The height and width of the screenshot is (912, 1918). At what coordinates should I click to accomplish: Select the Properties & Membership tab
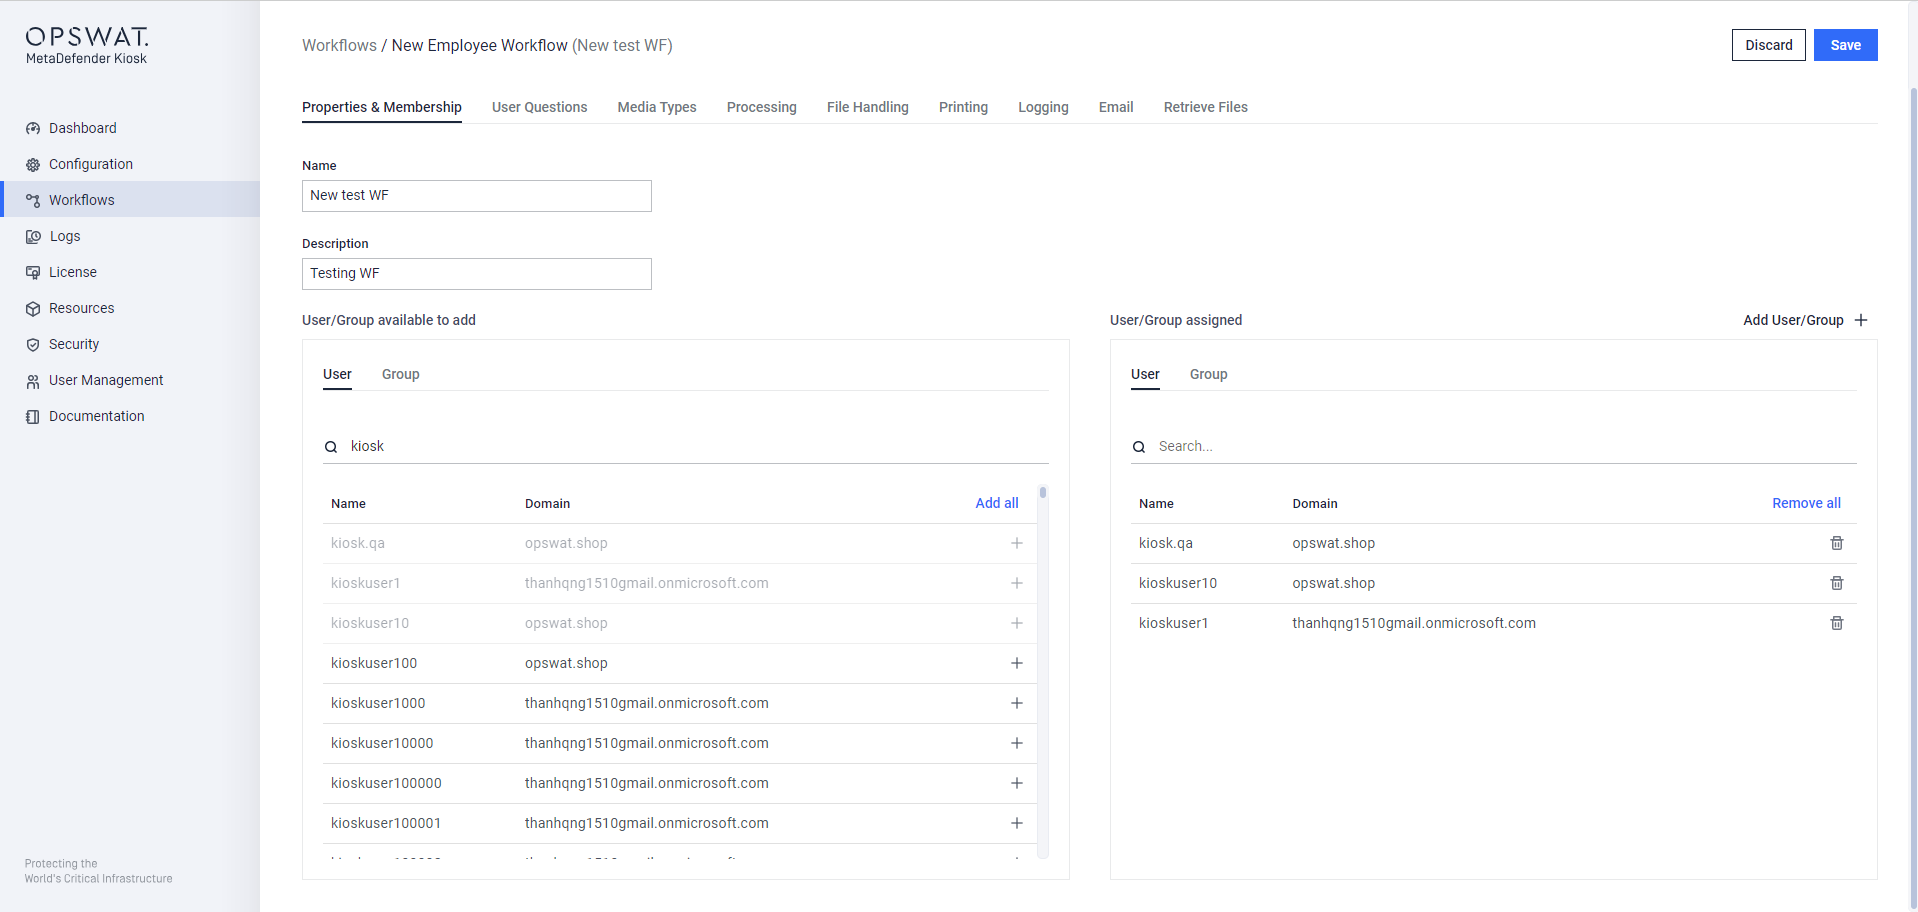point(382,107)
